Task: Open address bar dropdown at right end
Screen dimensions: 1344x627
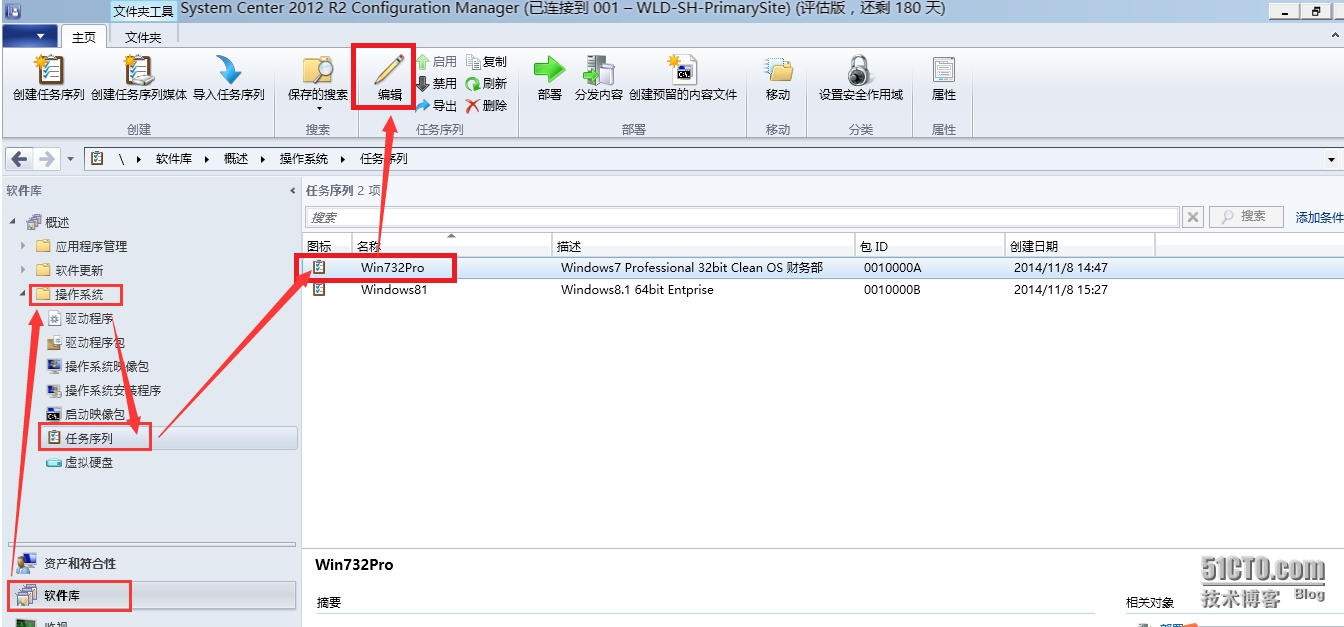Action: [x=1331, y=159]
